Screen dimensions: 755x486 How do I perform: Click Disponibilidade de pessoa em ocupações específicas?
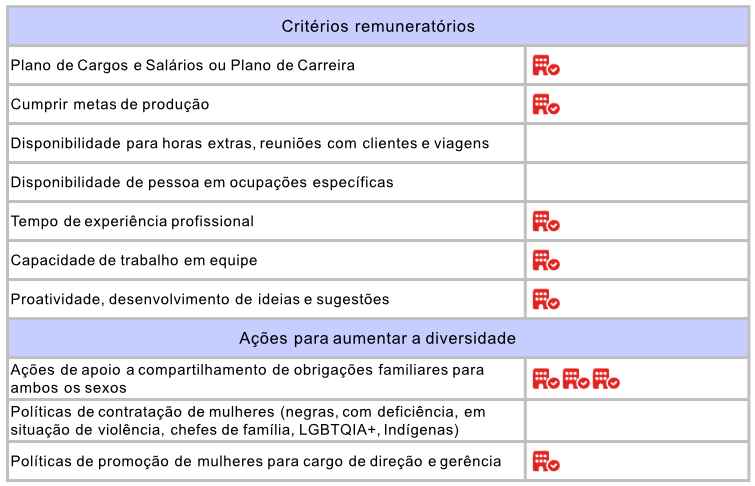tap(202, 182)
